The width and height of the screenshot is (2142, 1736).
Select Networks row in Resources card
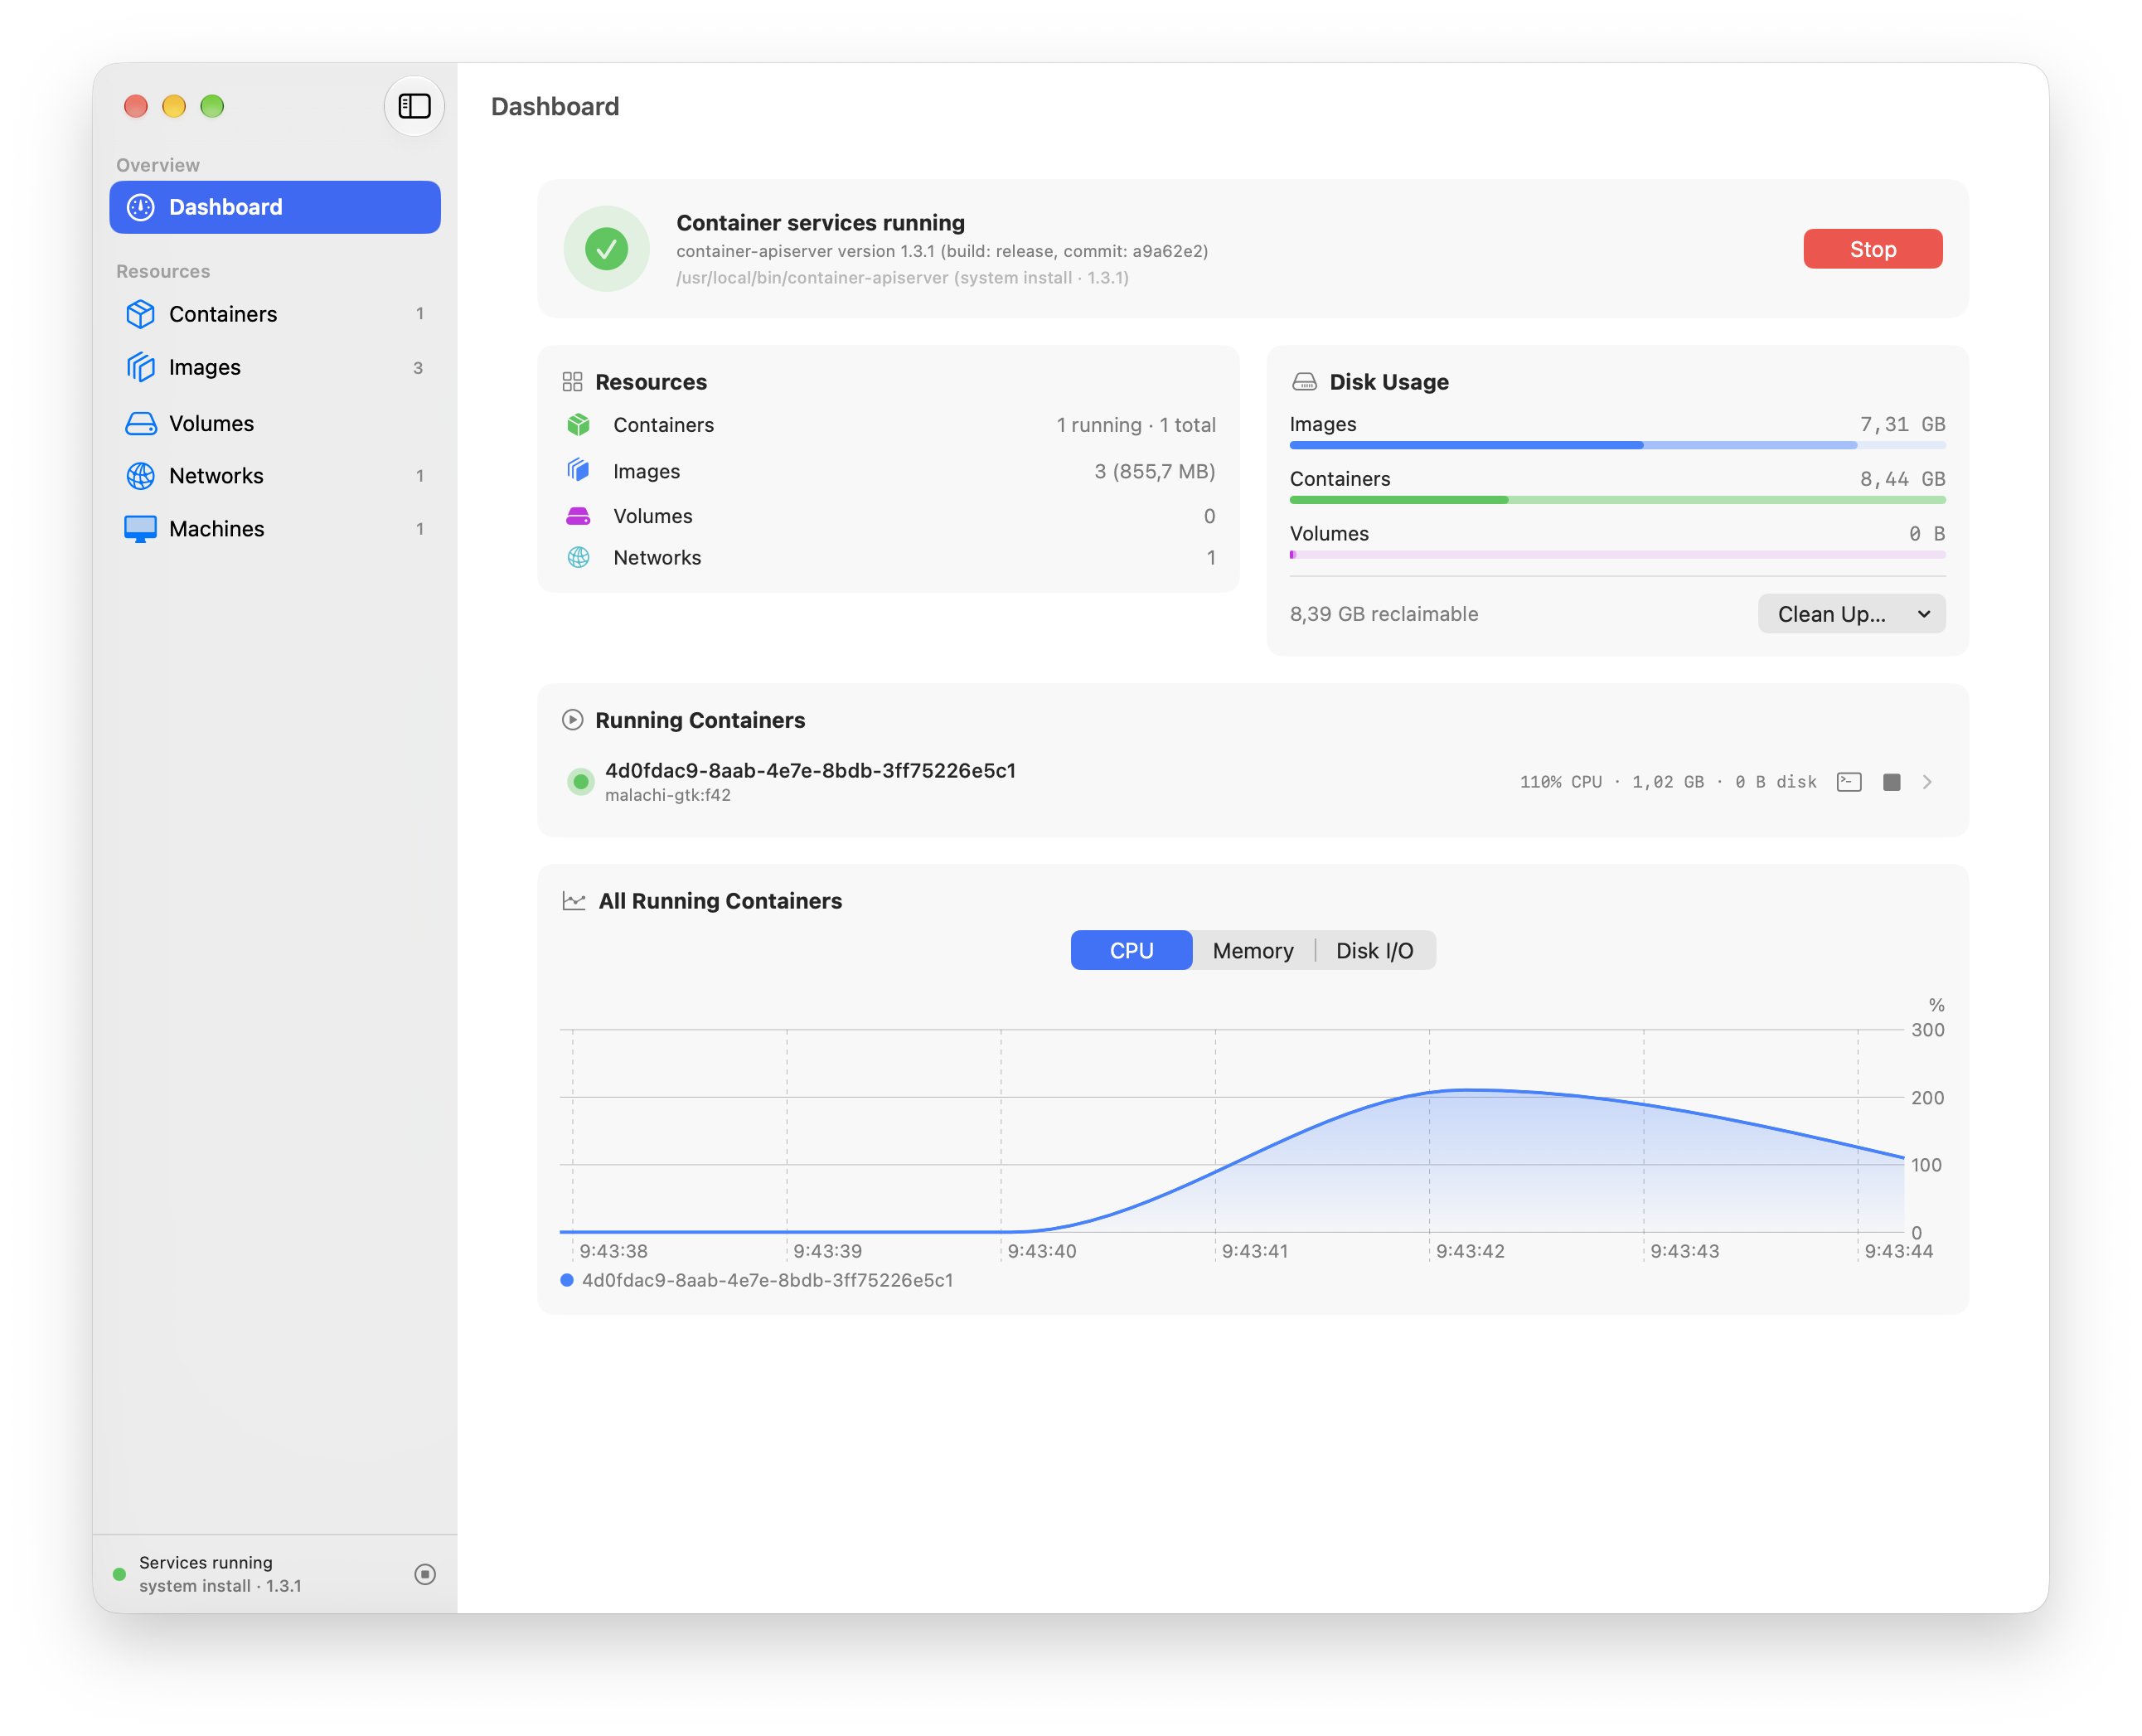890,558
